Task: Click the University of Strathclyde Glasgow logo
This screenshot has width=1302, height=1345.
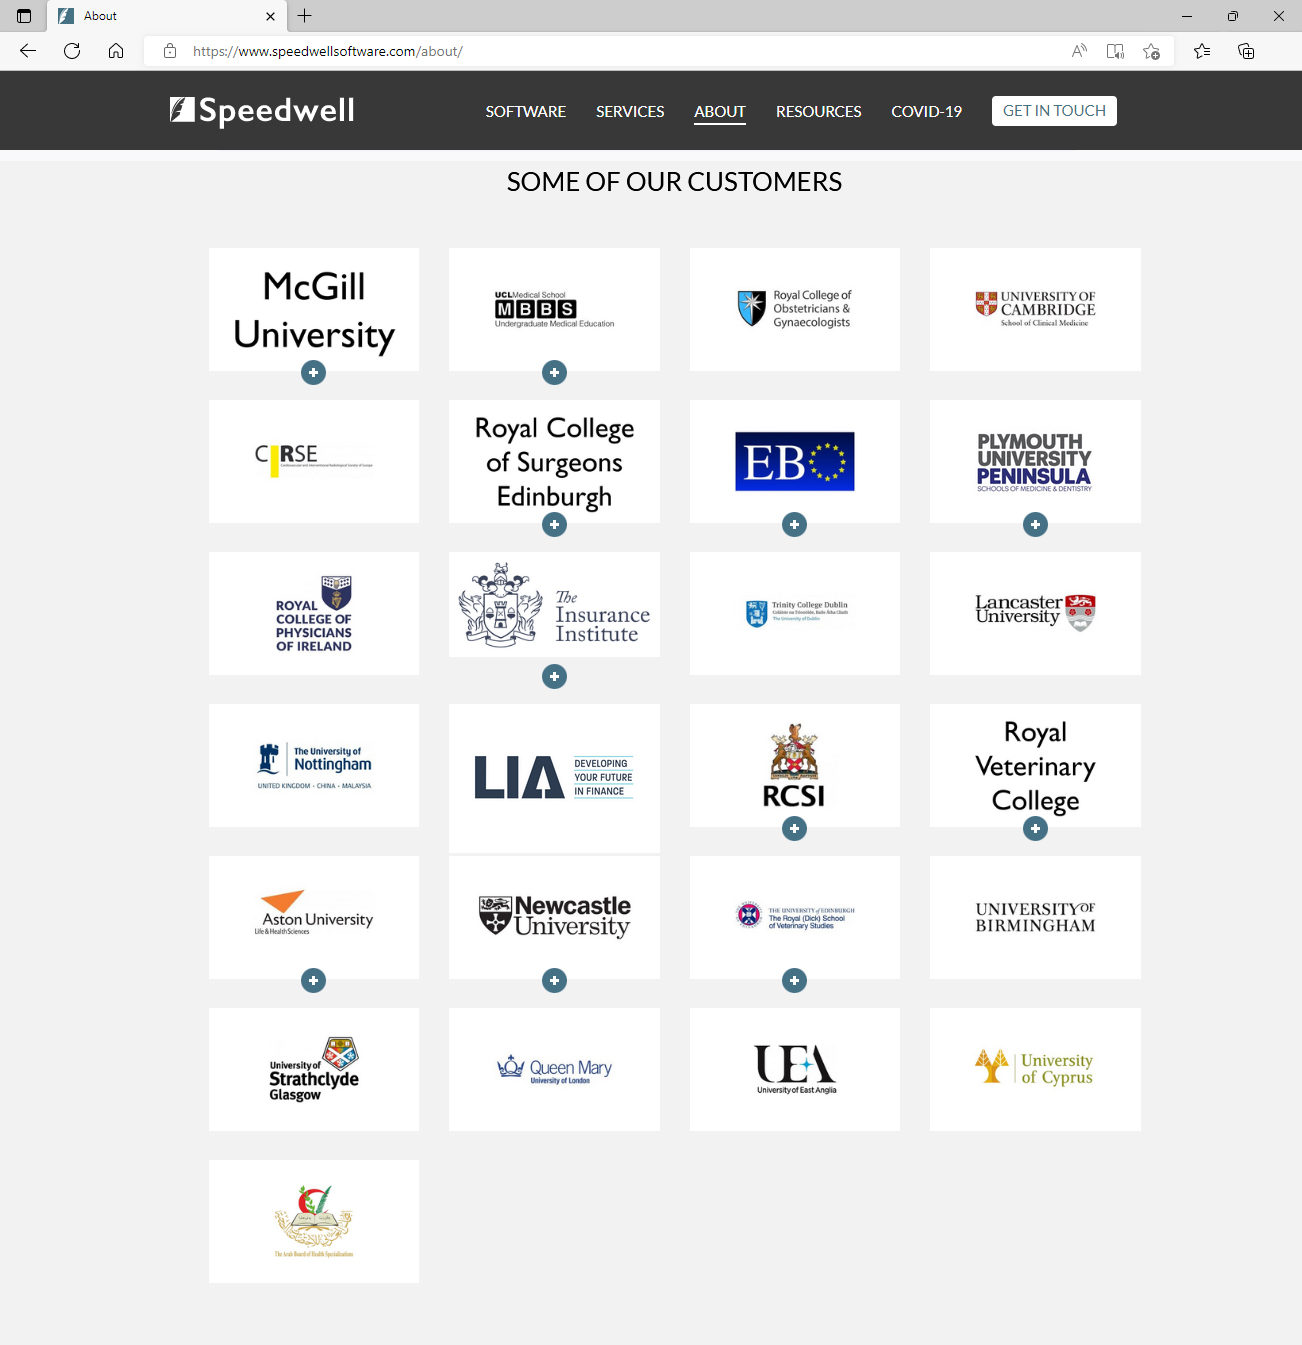Action: 314,1070
